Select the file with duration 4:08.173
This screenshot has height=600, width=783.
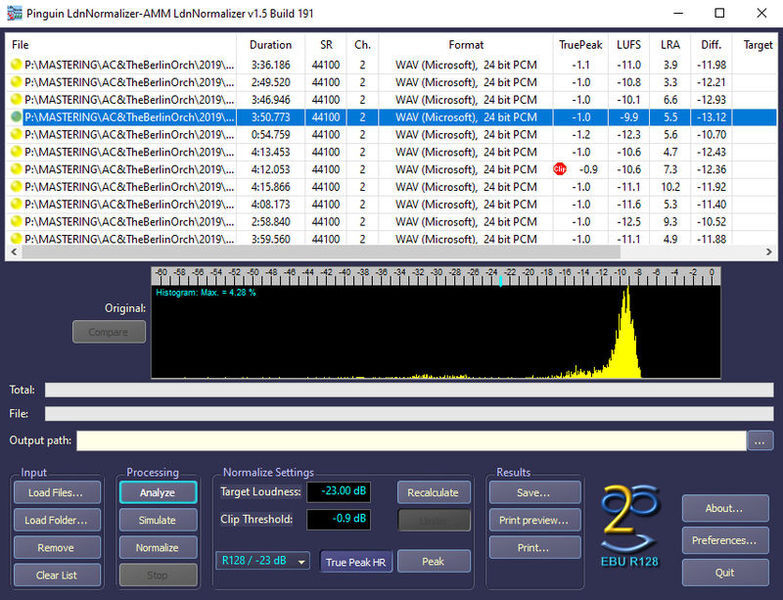click(x=391, y=204)
